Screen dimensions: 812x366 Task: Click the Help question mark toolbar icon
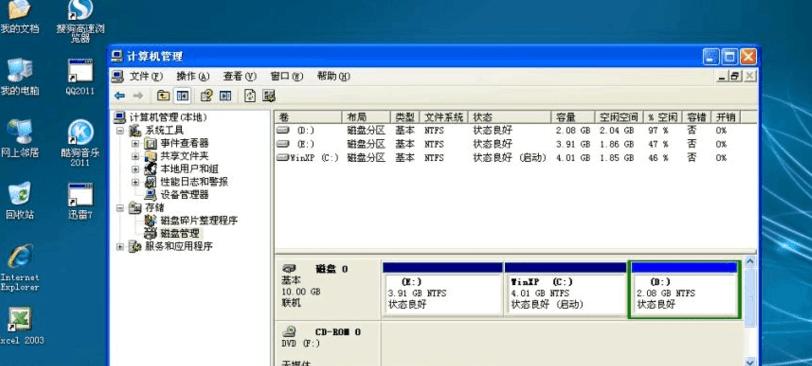(206, 96)
